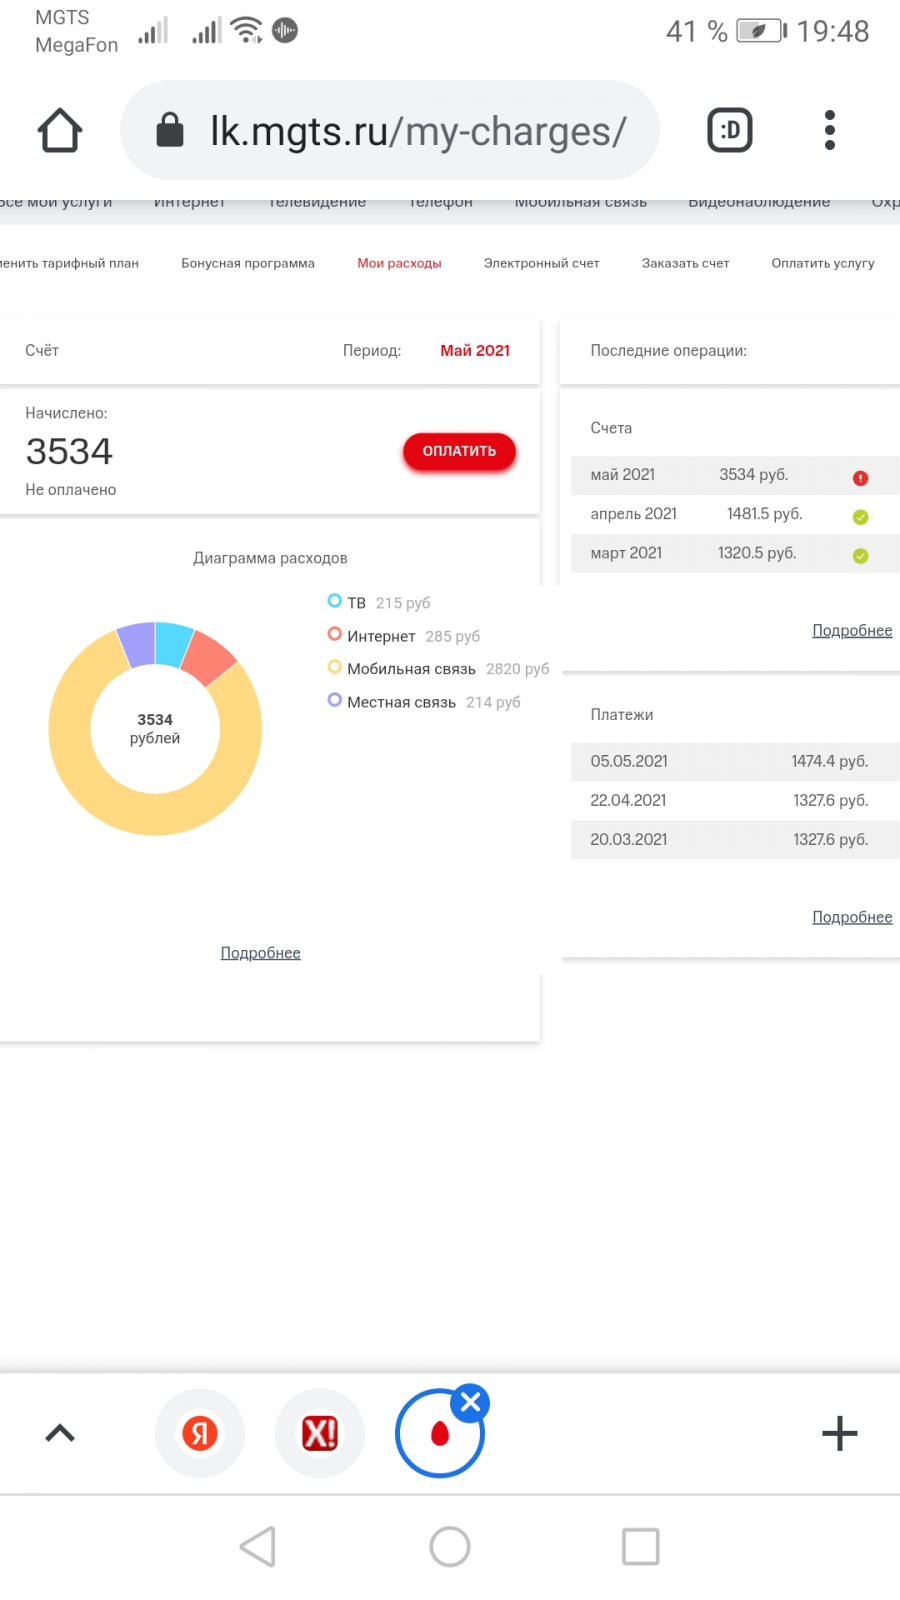Image resolution: width=900 pixels, height=1600 pixels.
Task: Click the ТВ legend marker
Action: pyautogui.click(x=335, y=601)
